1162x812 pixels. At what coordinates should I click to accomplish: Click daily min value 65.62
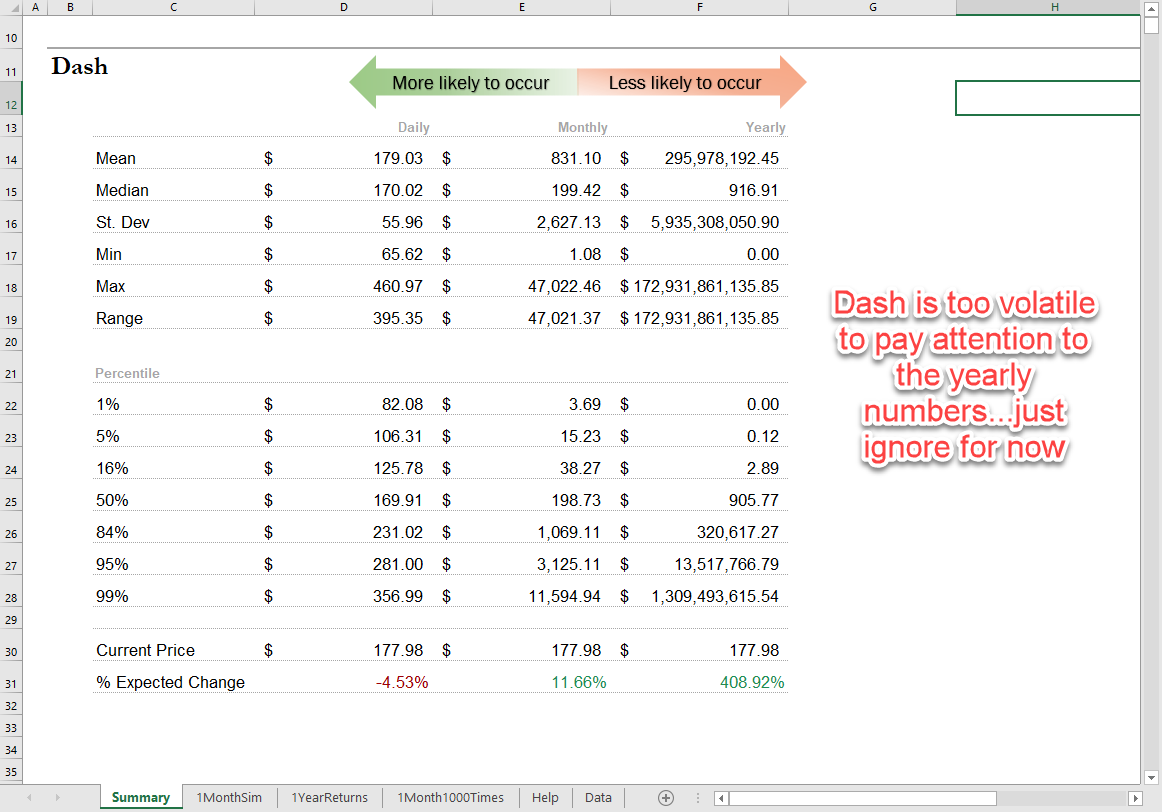point(402,254)
